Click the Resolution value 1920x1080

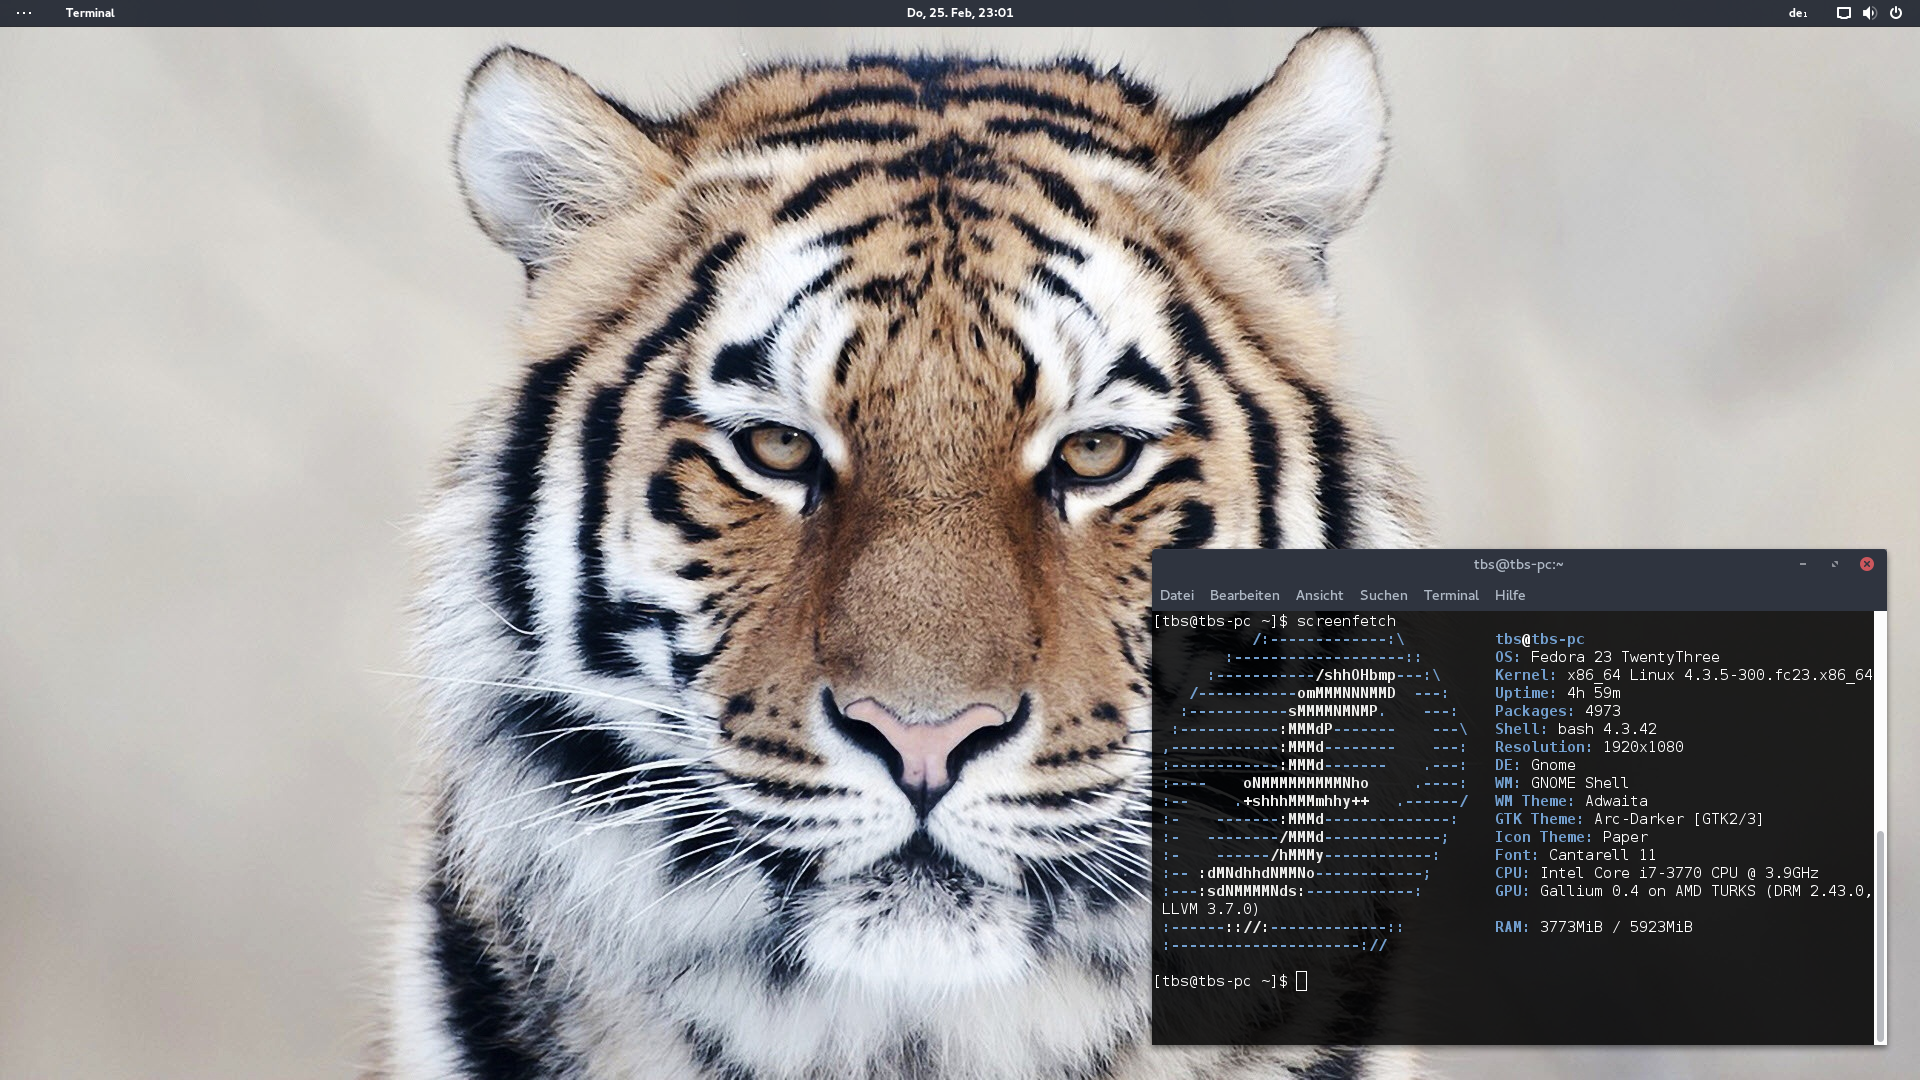click(x=1643, y=747)
